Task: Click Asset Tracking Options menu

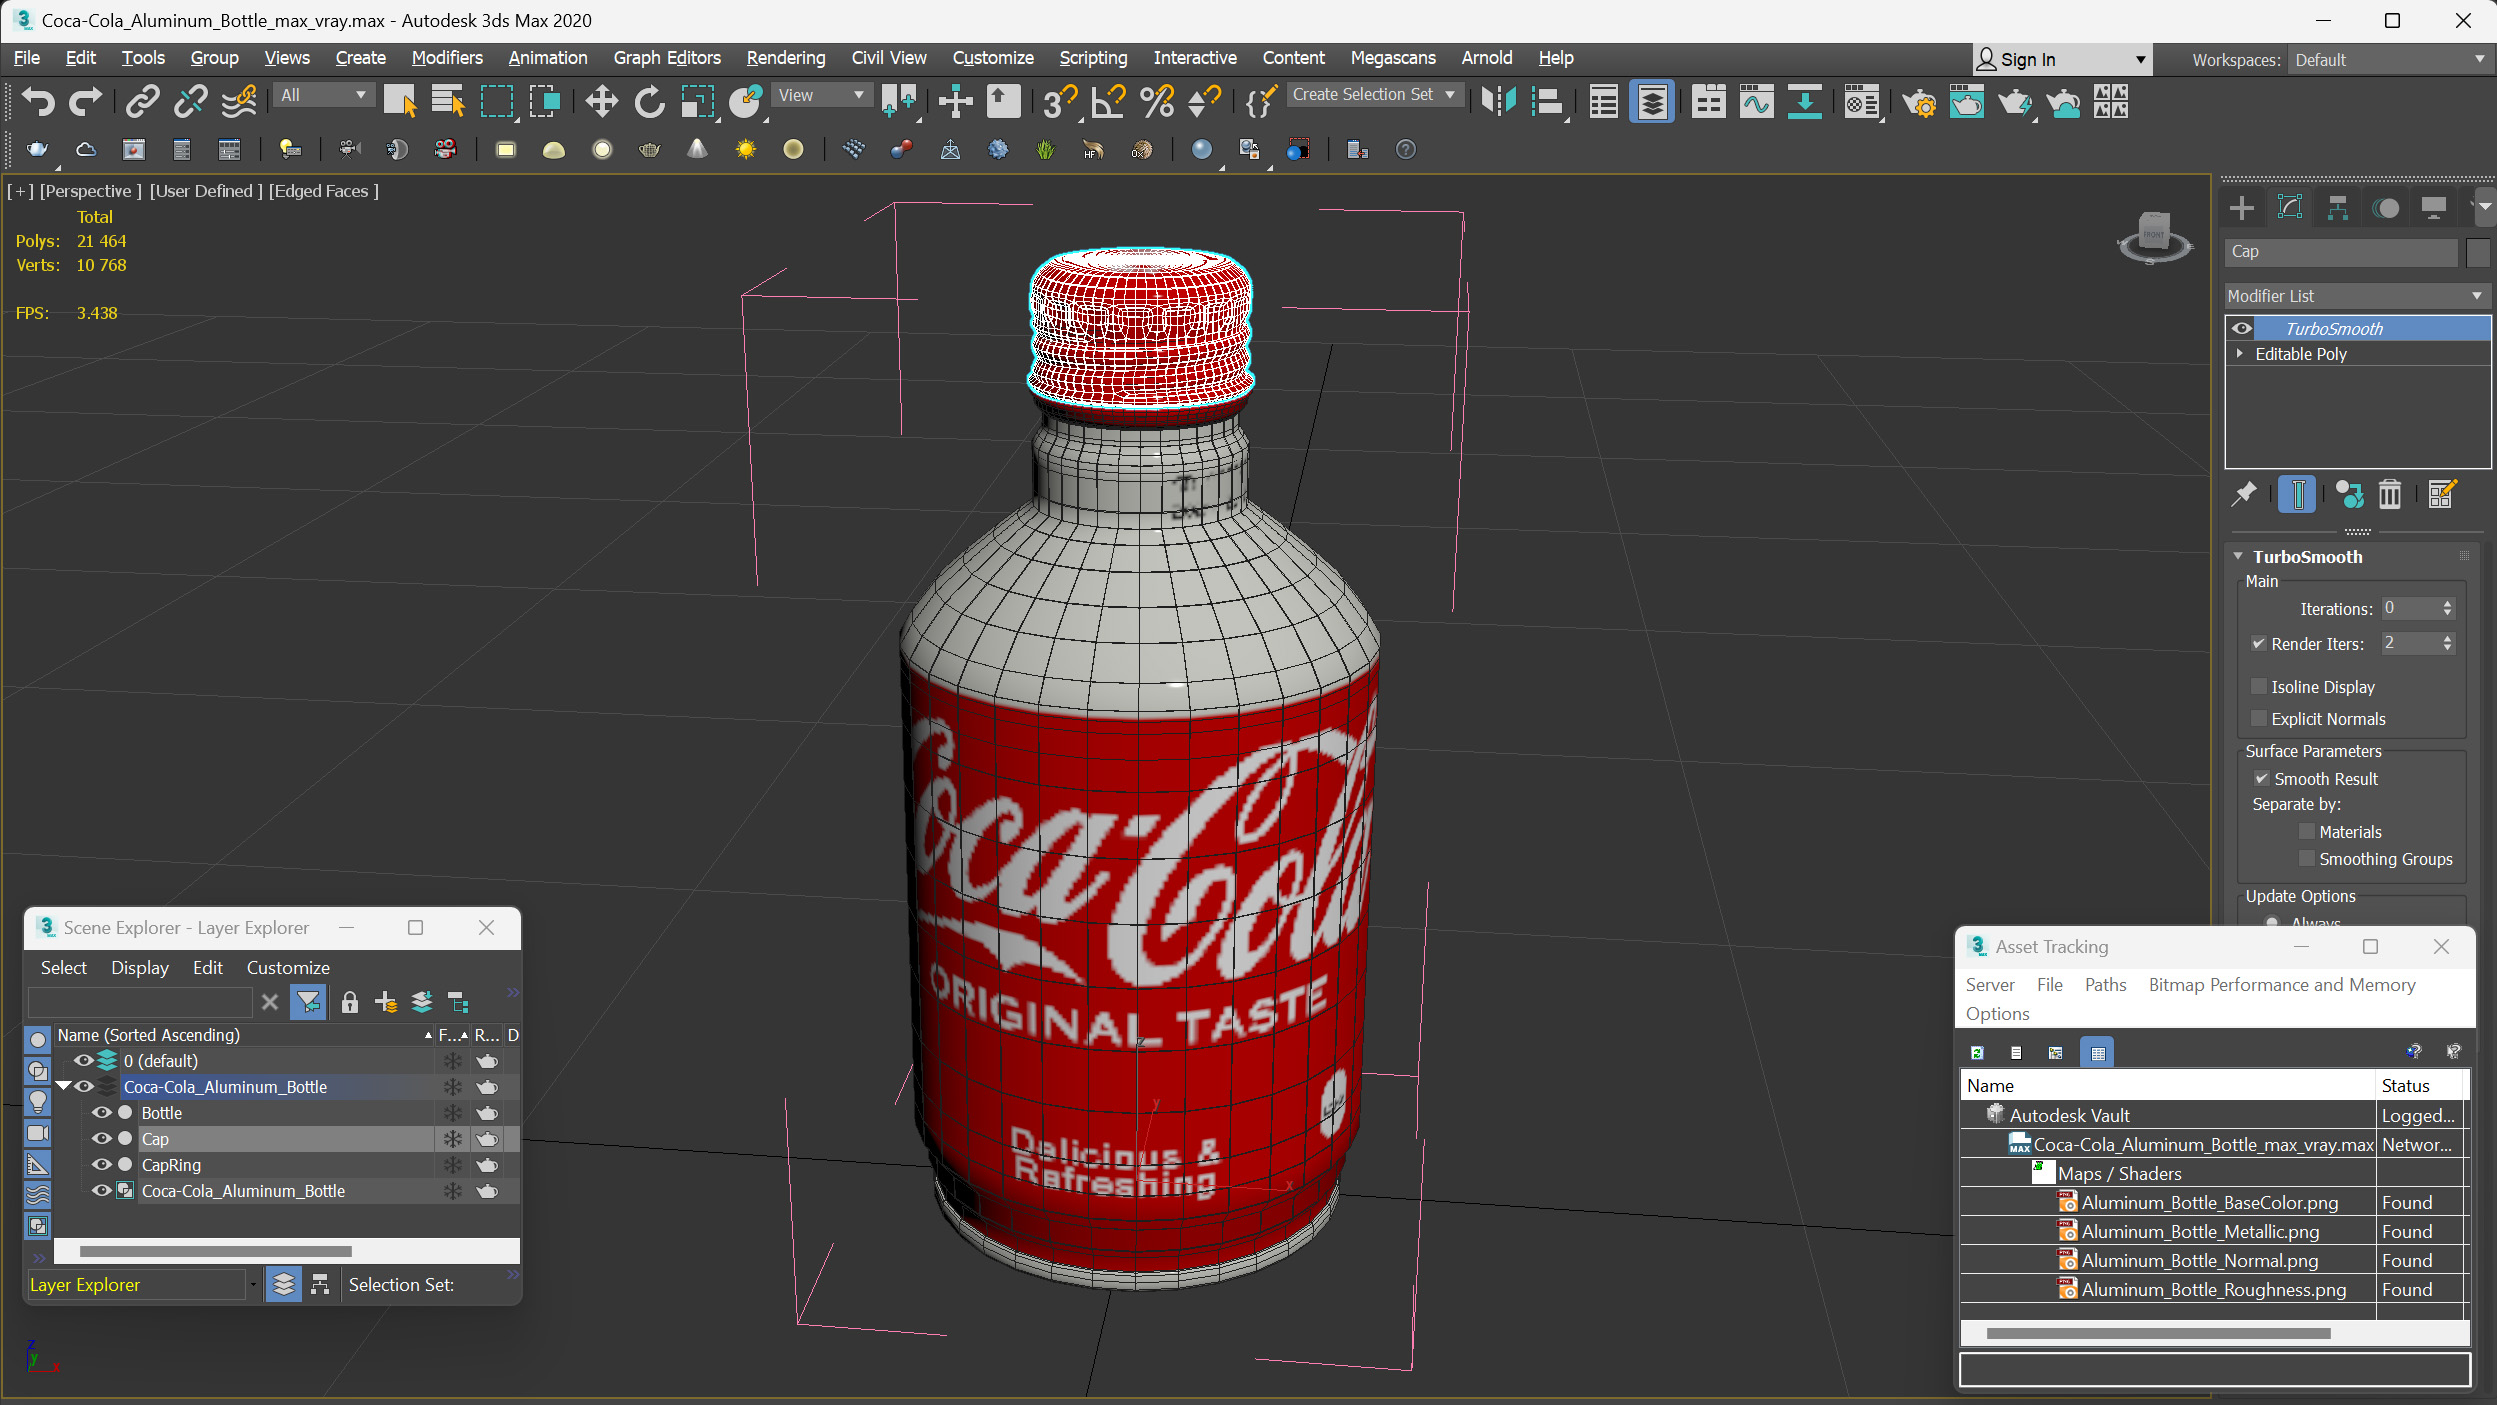Action: (x=1997, y=1014)
